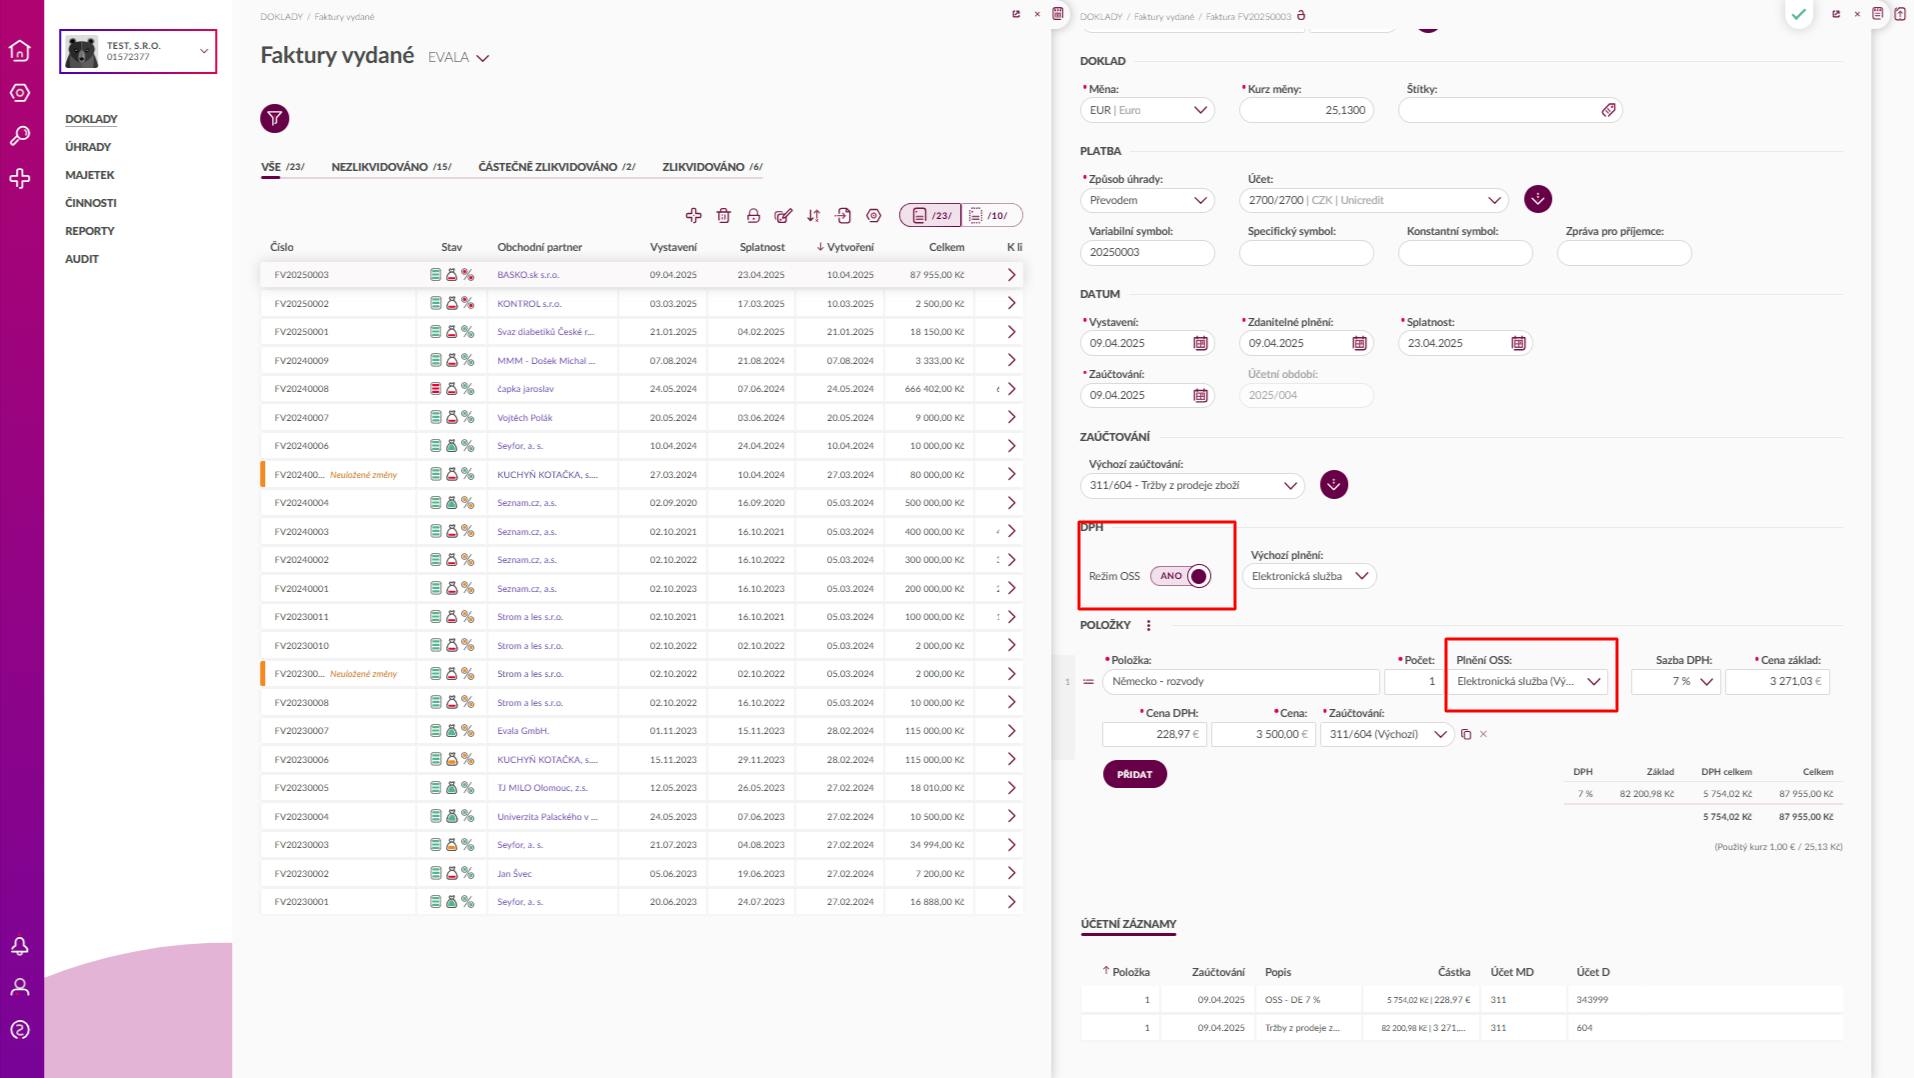Open the Sazba DPH 7 % dropdown
1914x1078 pixels.
coord(1676,681)
